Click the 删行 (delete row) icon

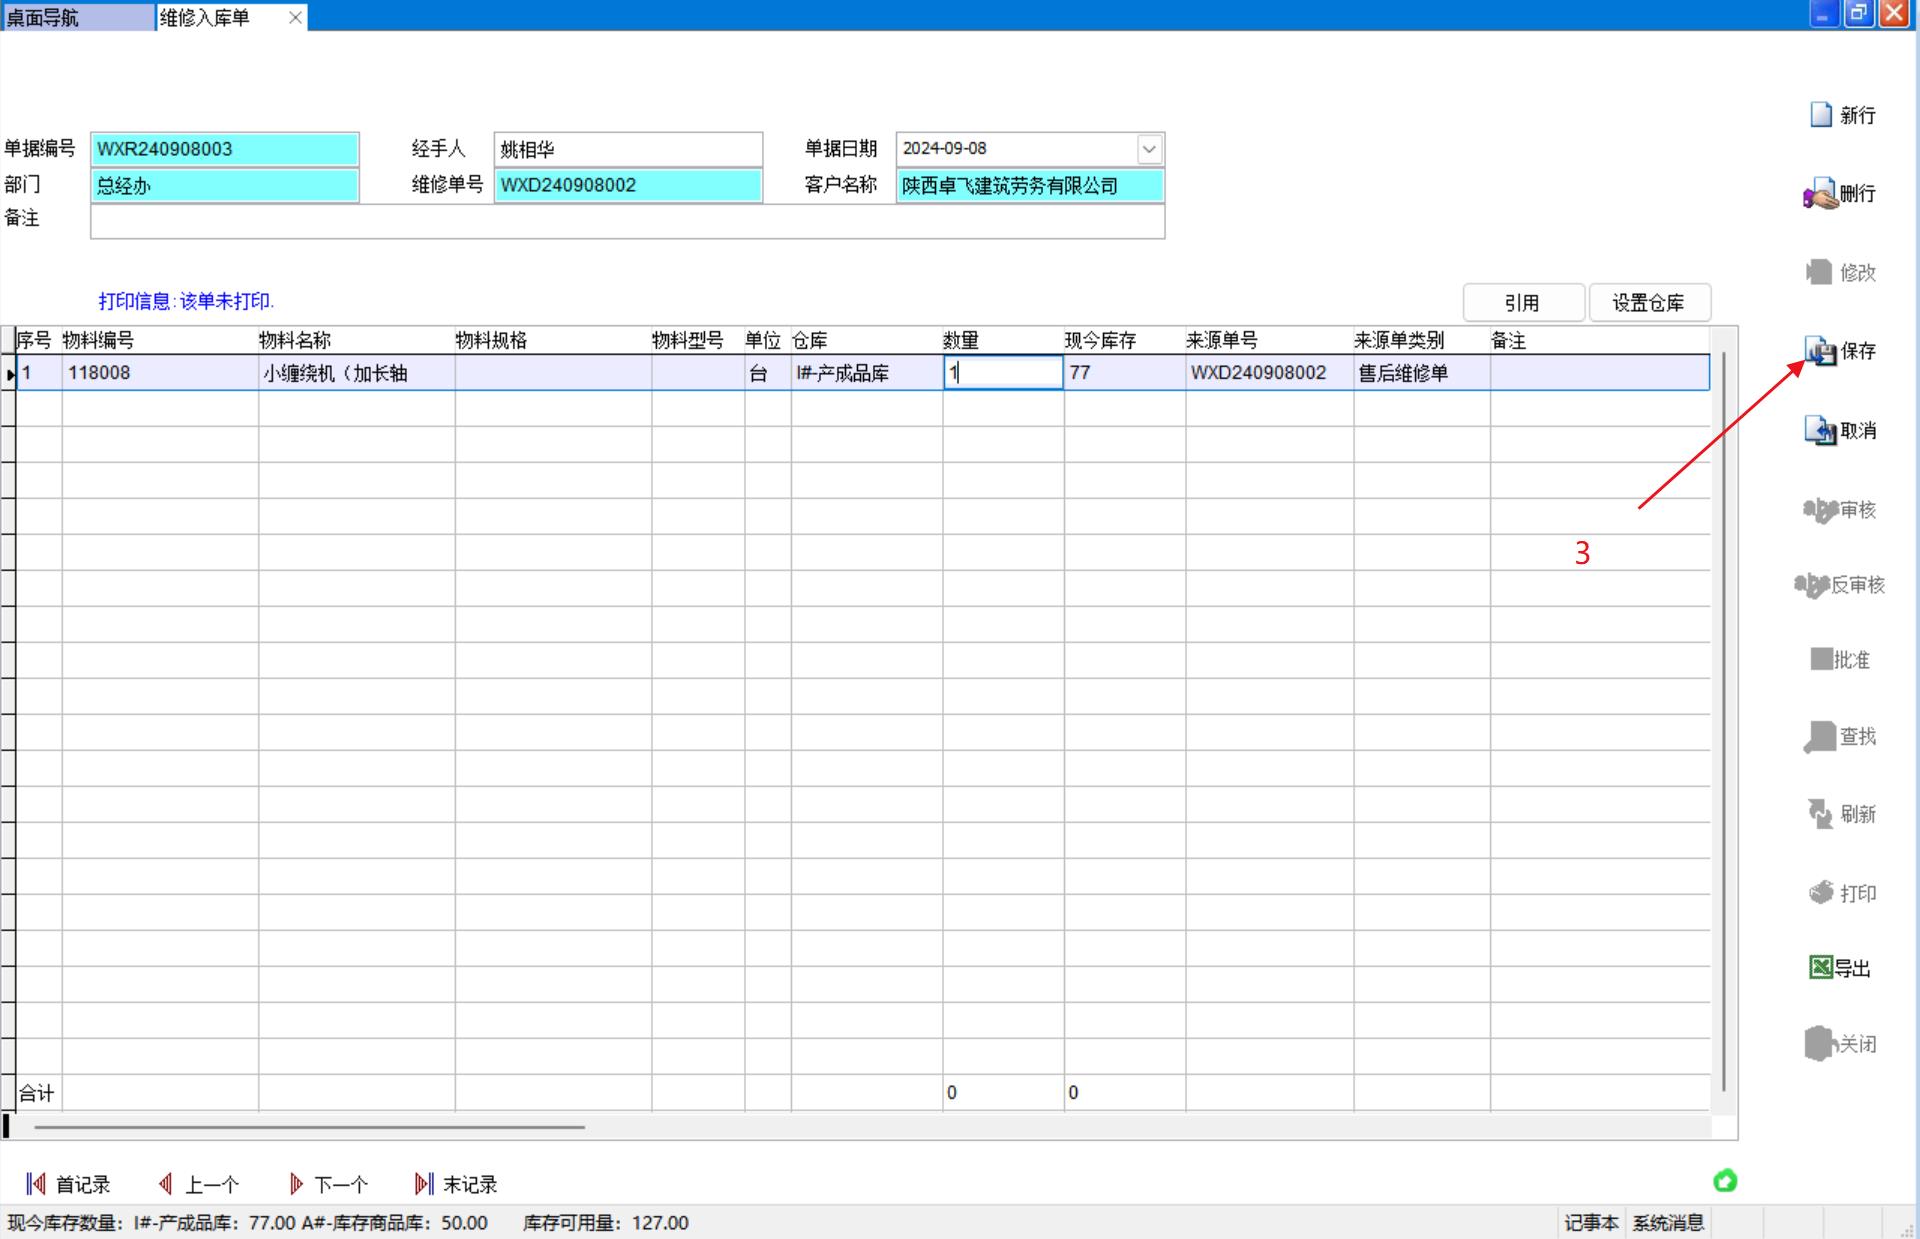point(1821,194)
